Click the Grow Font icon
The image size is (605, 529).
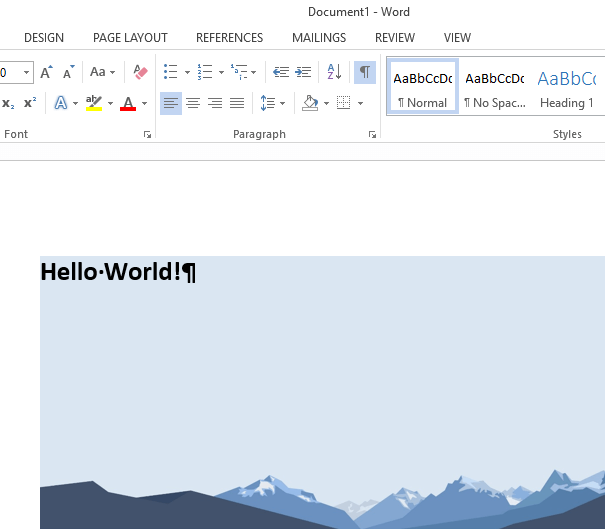(46, 72)
